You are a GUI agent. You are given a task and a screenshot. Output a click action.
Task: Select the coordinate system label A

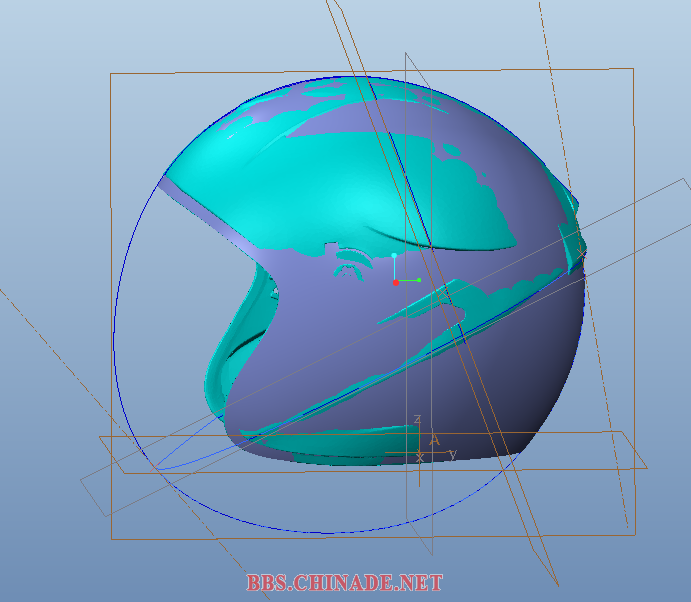[435, 440]
